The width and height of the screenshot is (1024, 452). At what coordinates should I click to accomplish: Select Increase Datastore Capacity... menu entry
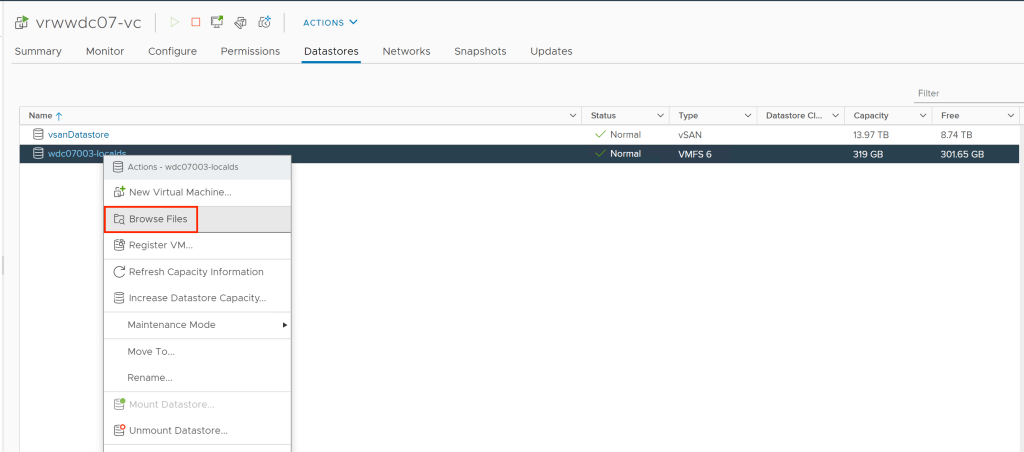[x=196, y=298]
